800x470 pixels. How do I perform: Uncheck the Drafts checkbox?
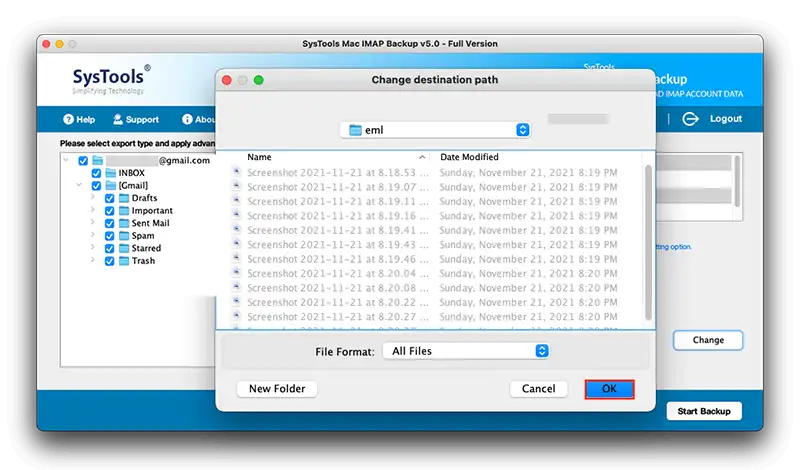coord(109,198)
